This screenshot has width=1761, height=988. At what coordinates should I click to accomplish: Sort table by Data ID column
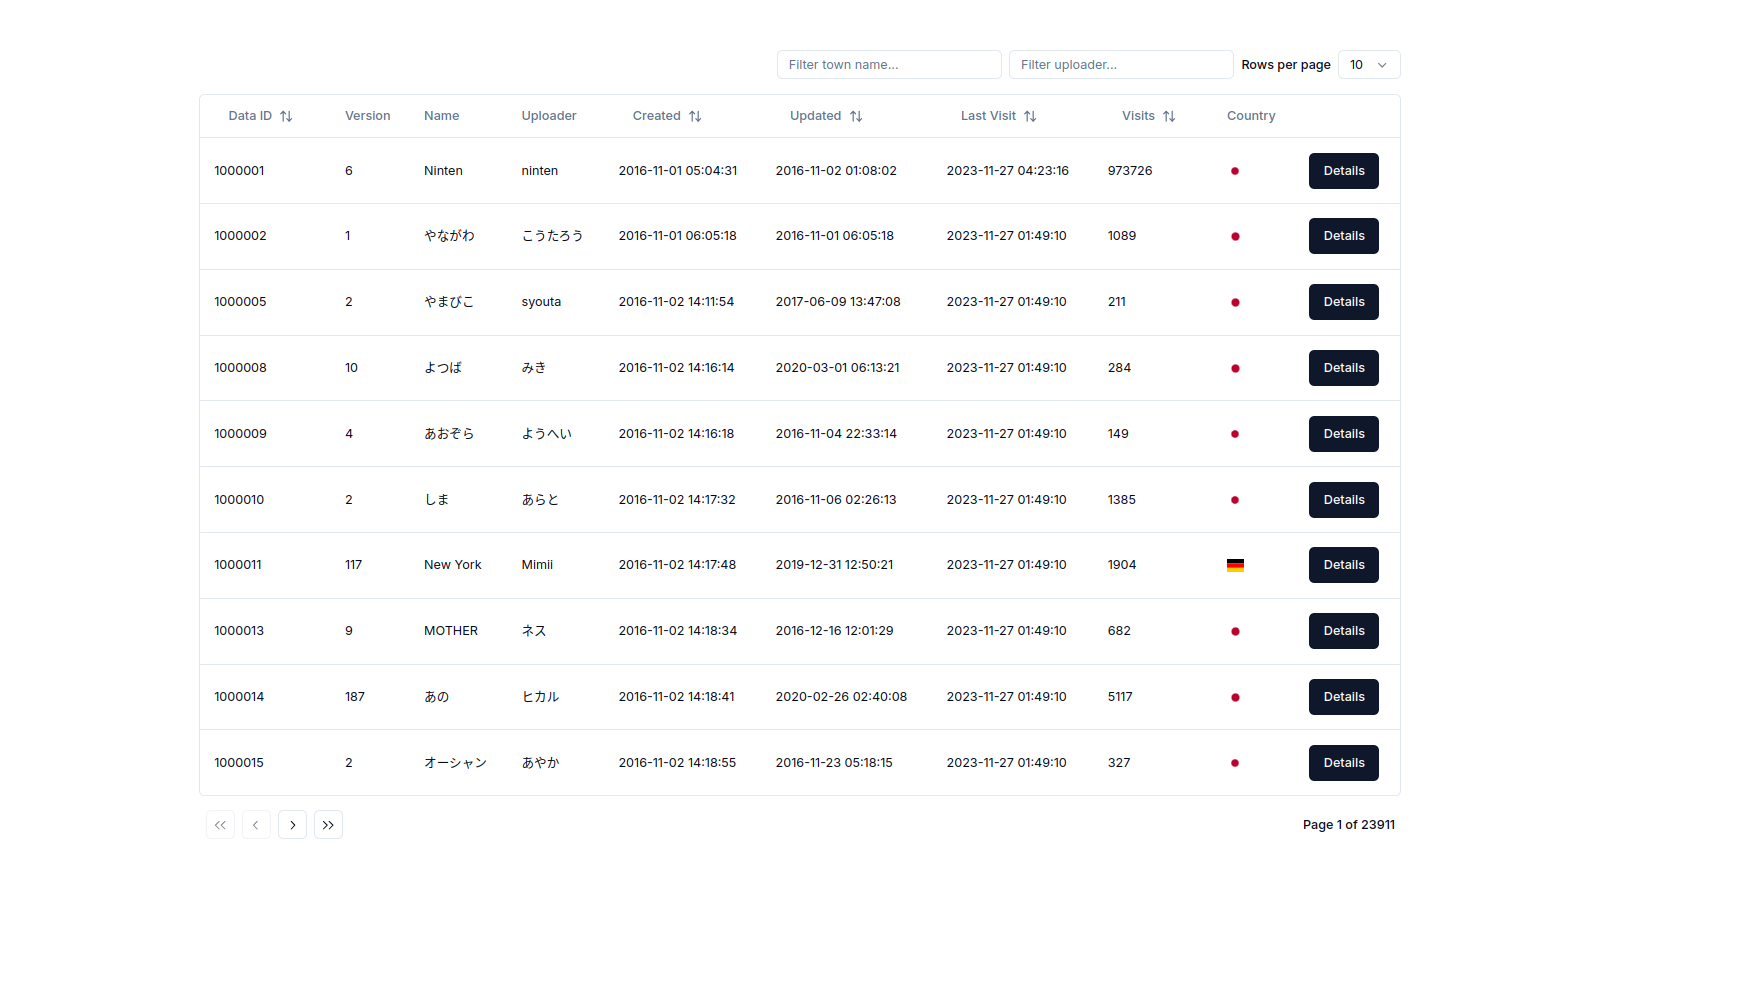260,116
